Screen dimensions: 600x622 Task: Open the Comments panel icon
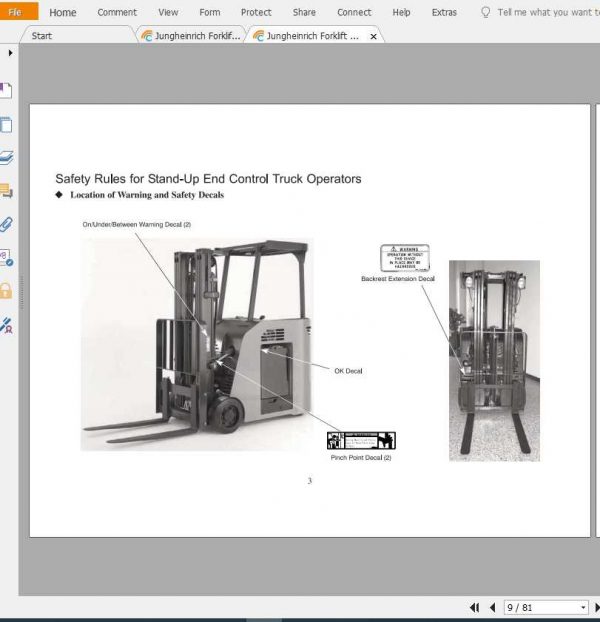(6, 191)
